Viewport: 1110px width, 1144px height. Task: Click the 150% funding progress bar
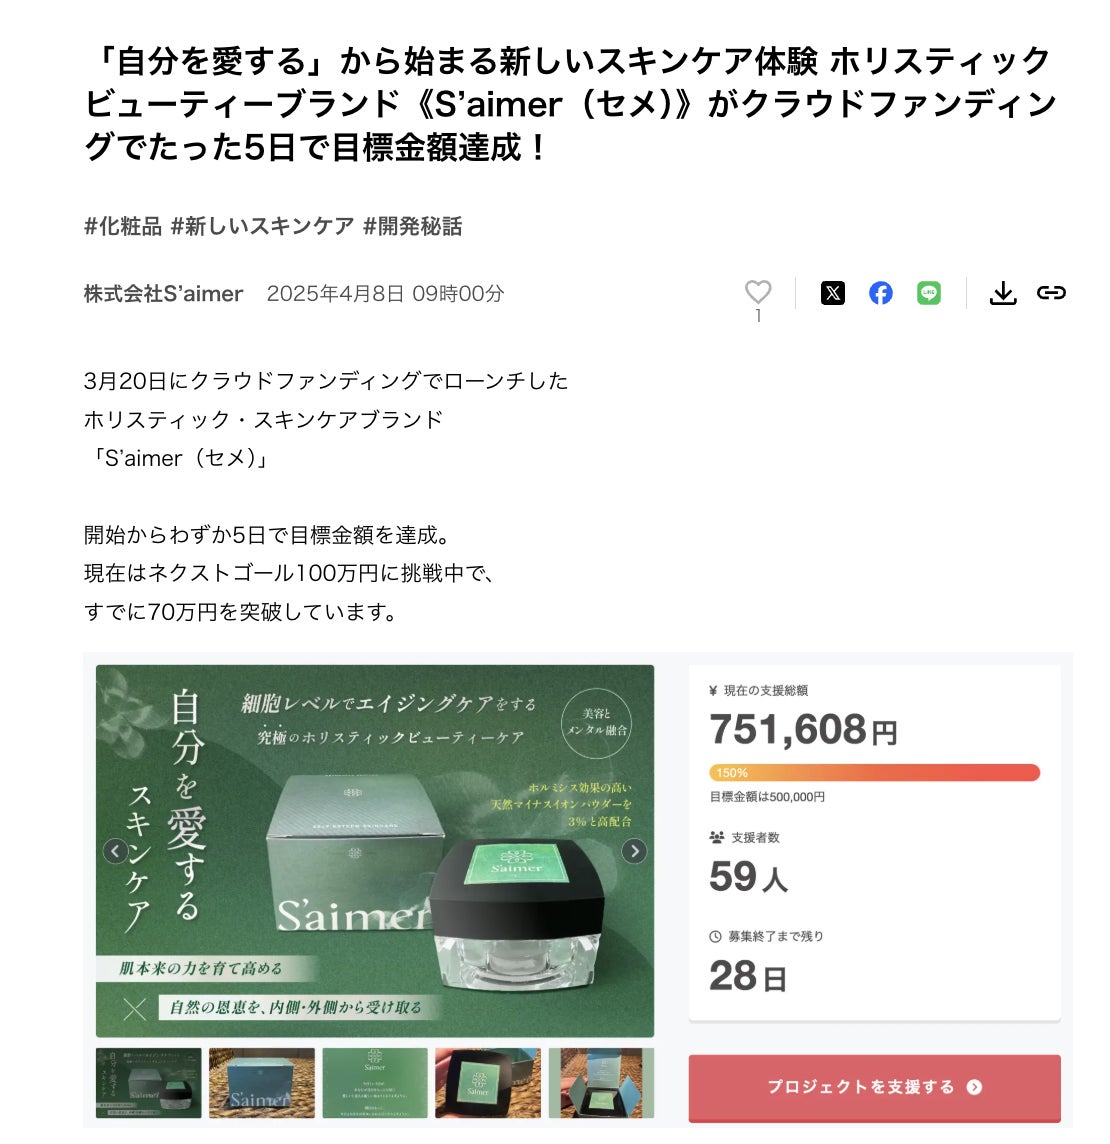coord(874,773)
